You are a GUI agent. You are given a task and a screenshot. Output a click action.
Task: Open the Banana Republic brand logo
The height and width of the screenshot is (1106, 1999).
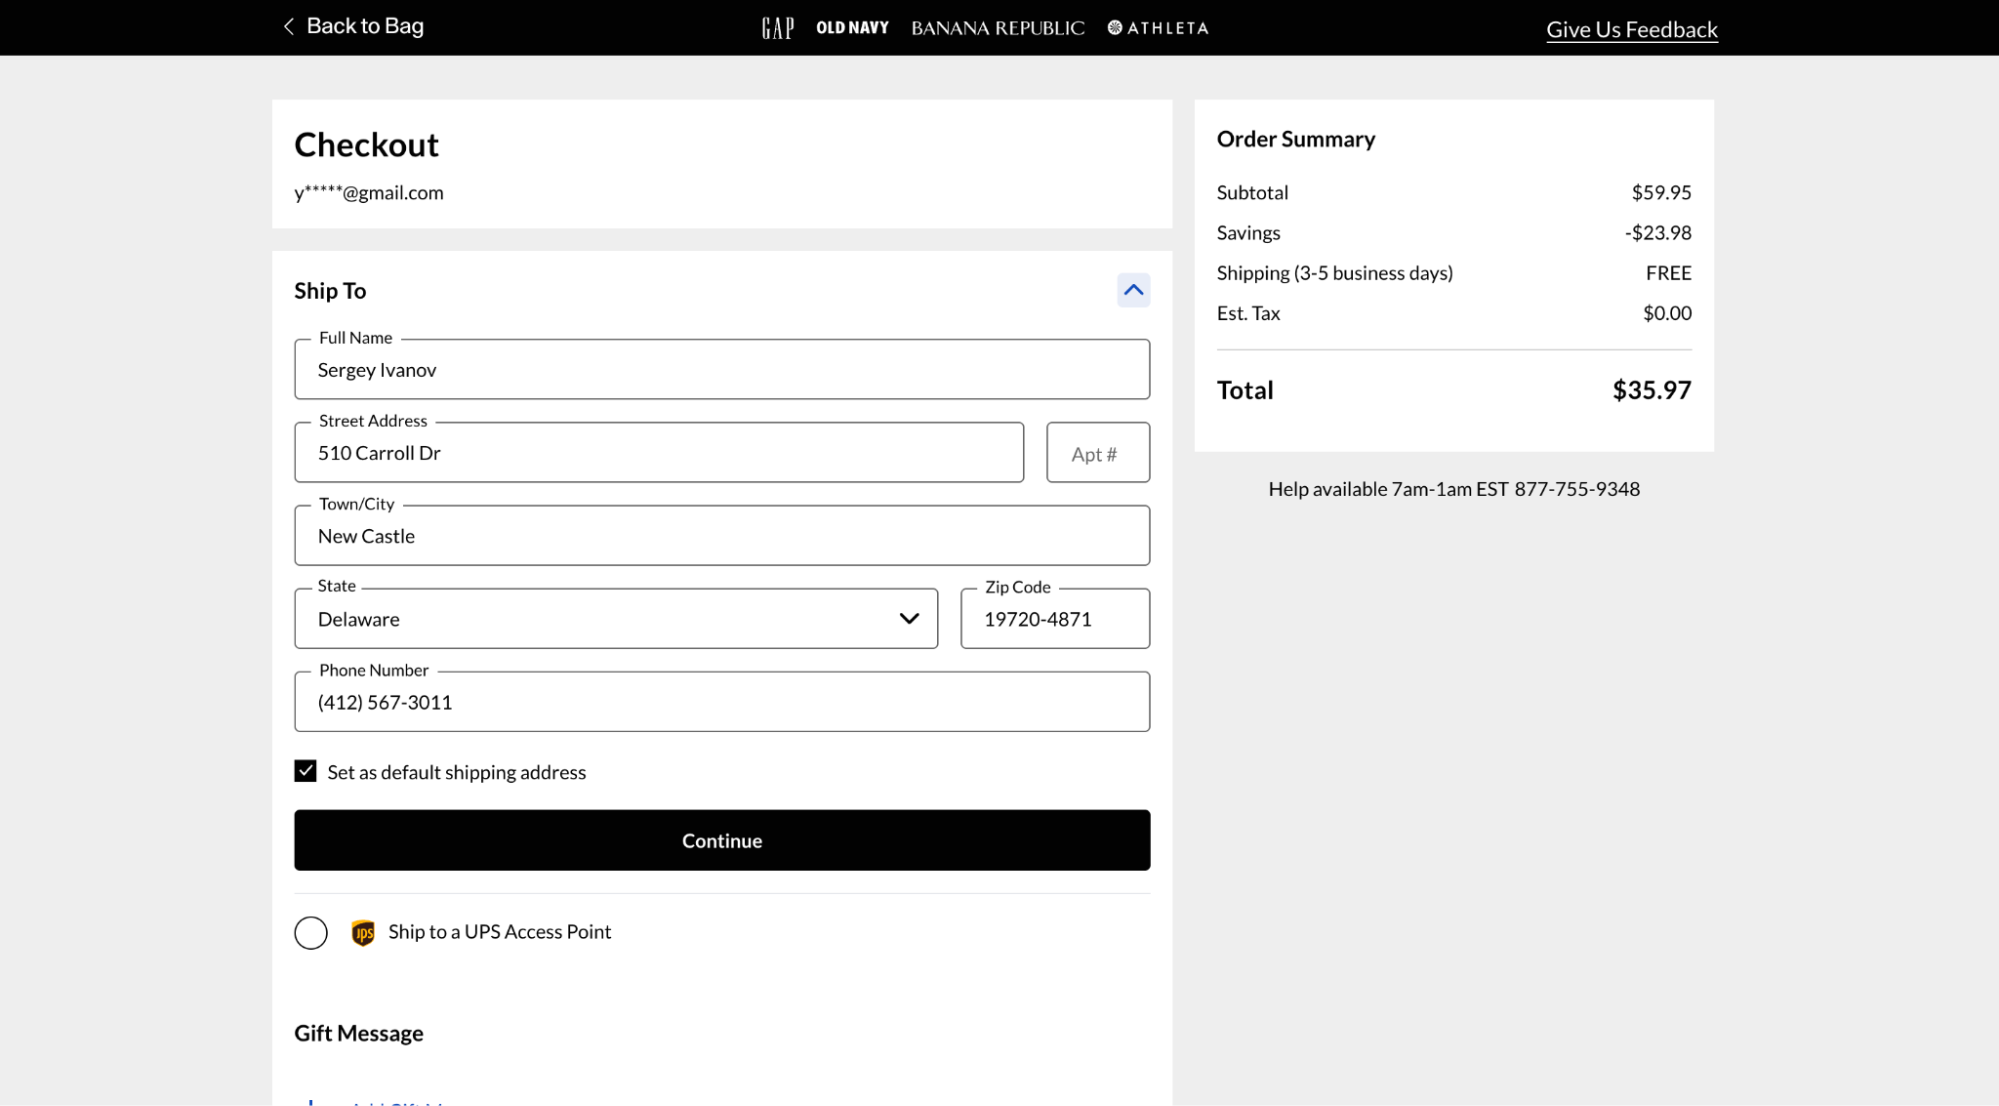tap(997, 28)
